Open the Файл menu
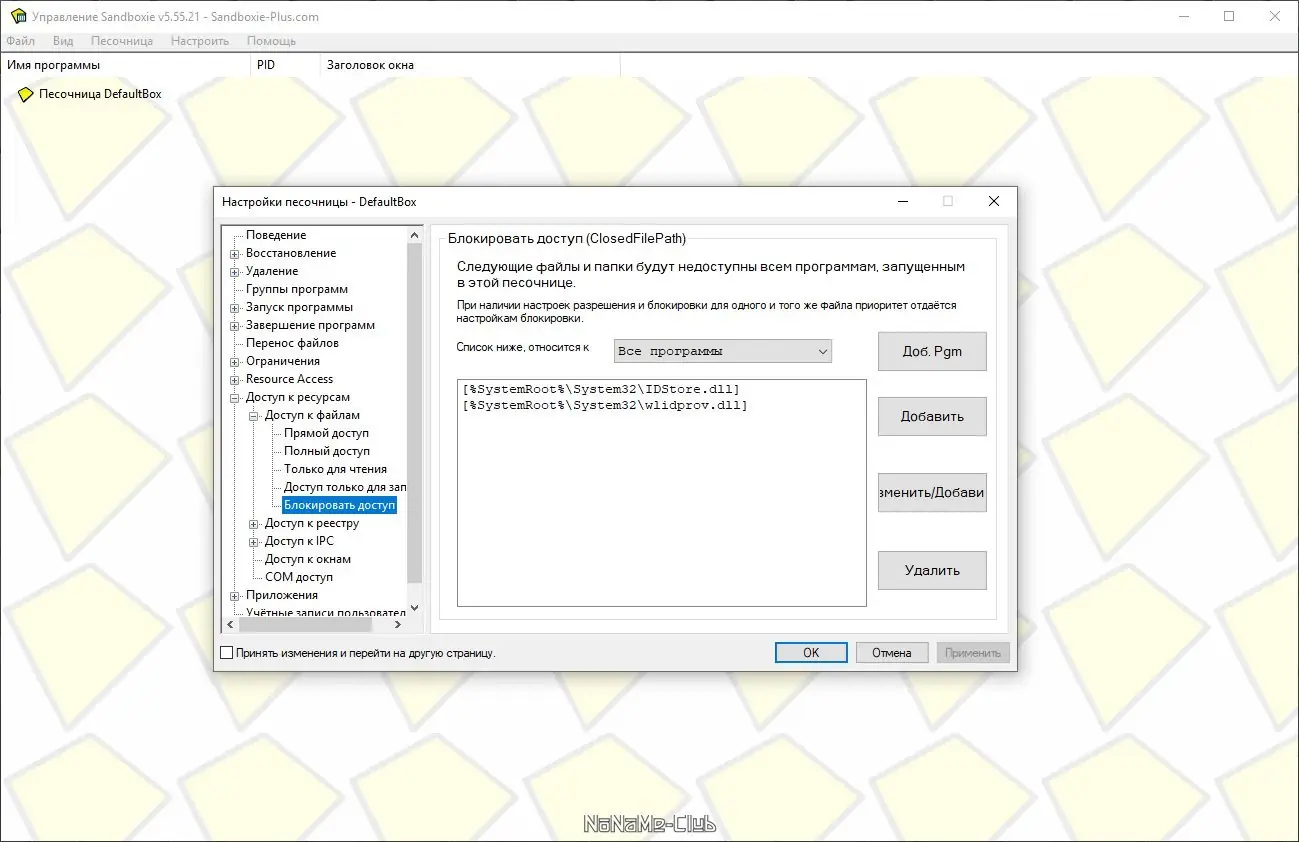Image resolution: width=1299 pixels, height=842 pixels. (x=20, y=41)
